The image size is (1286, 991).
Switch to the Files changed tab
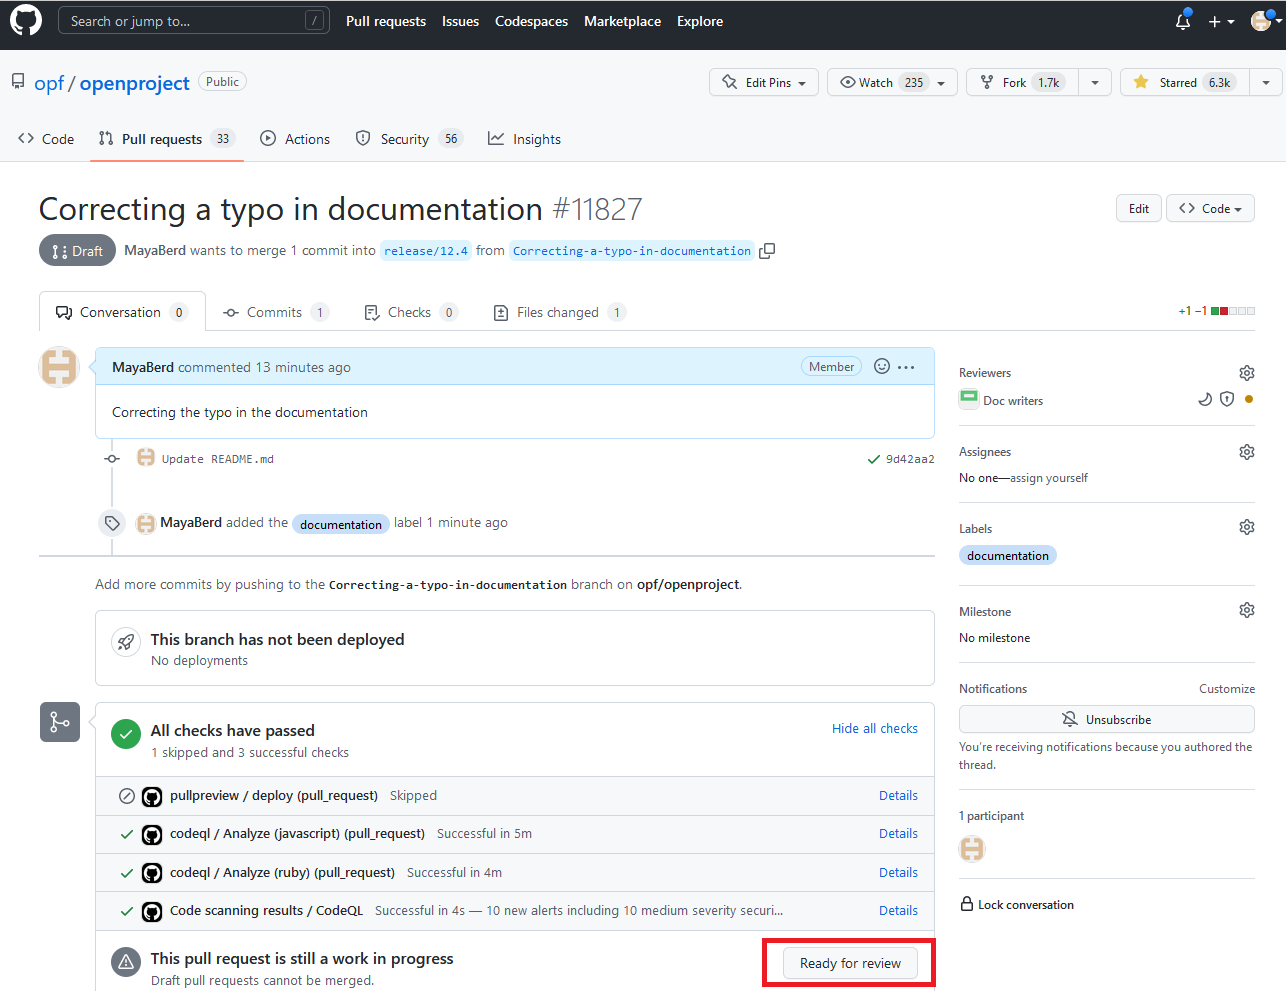point(558,313)
